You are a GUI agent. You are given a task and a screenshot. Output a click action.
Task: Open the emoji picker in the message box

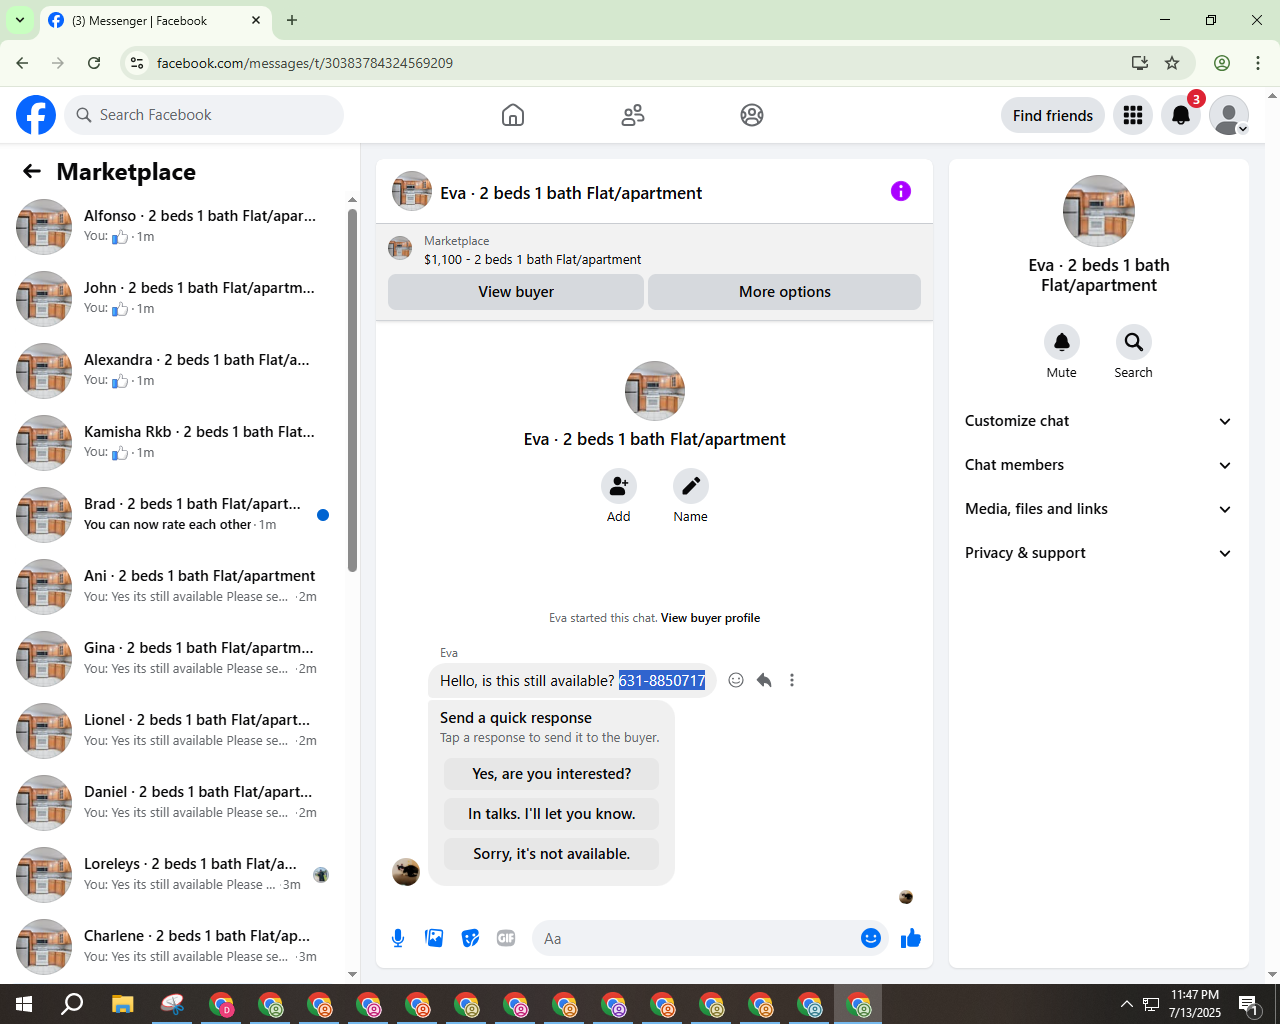coord(871,938)
